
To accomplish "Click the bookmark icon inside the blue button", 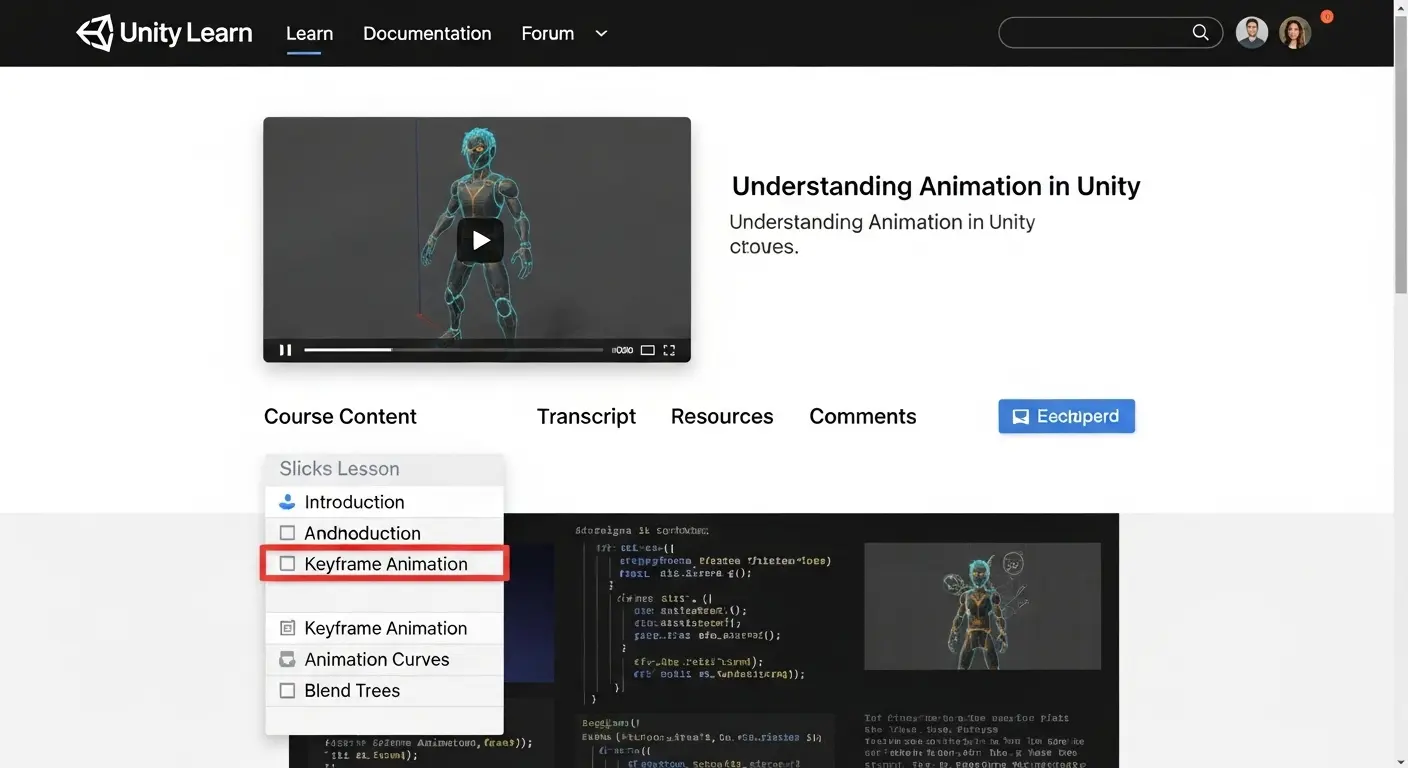I will tap(1020, 416).
